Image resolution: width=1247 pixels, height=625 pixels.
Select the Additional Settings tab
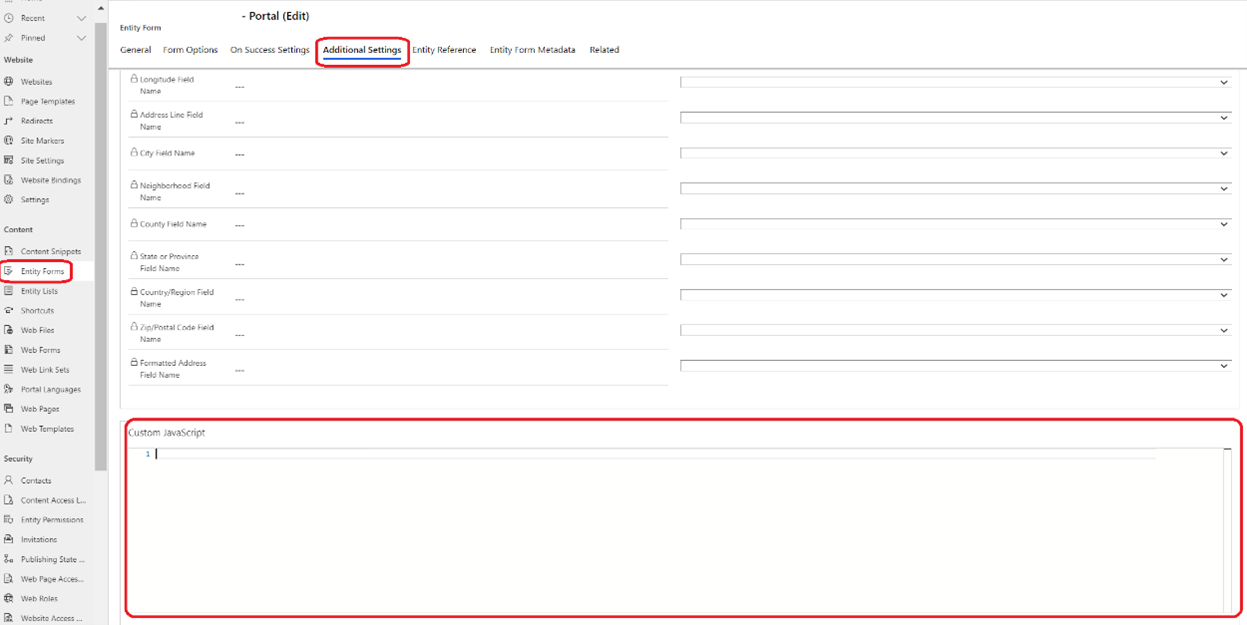(362, 50)
